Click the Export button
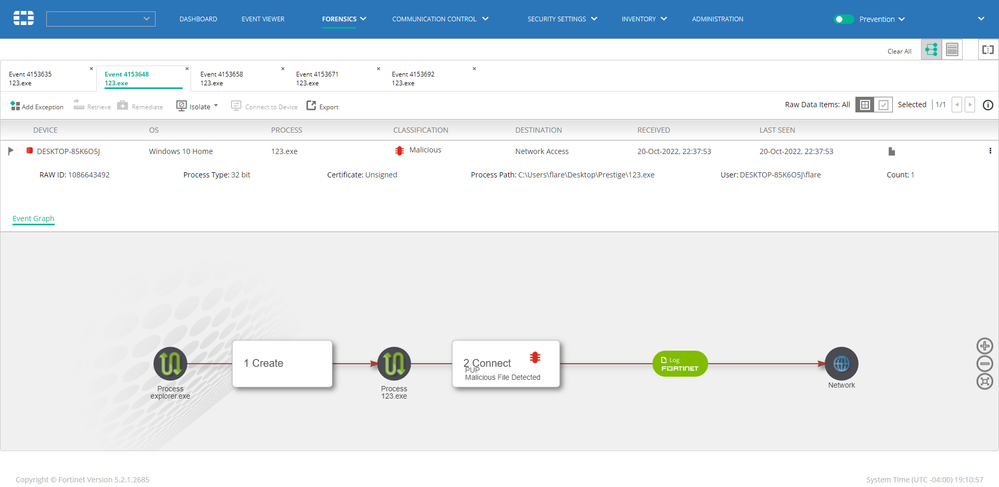This screenshot has width=999, height=487. coord(322,106)
